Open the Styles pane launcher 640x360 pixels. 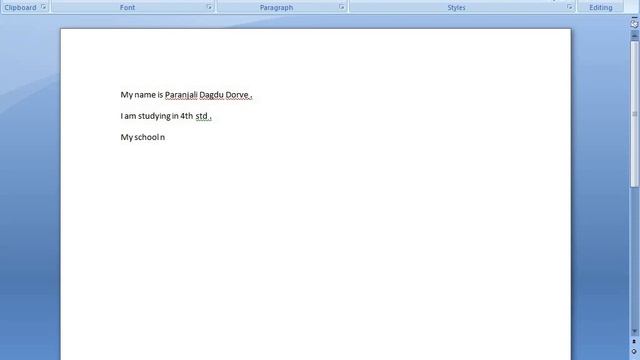point(569,7)
